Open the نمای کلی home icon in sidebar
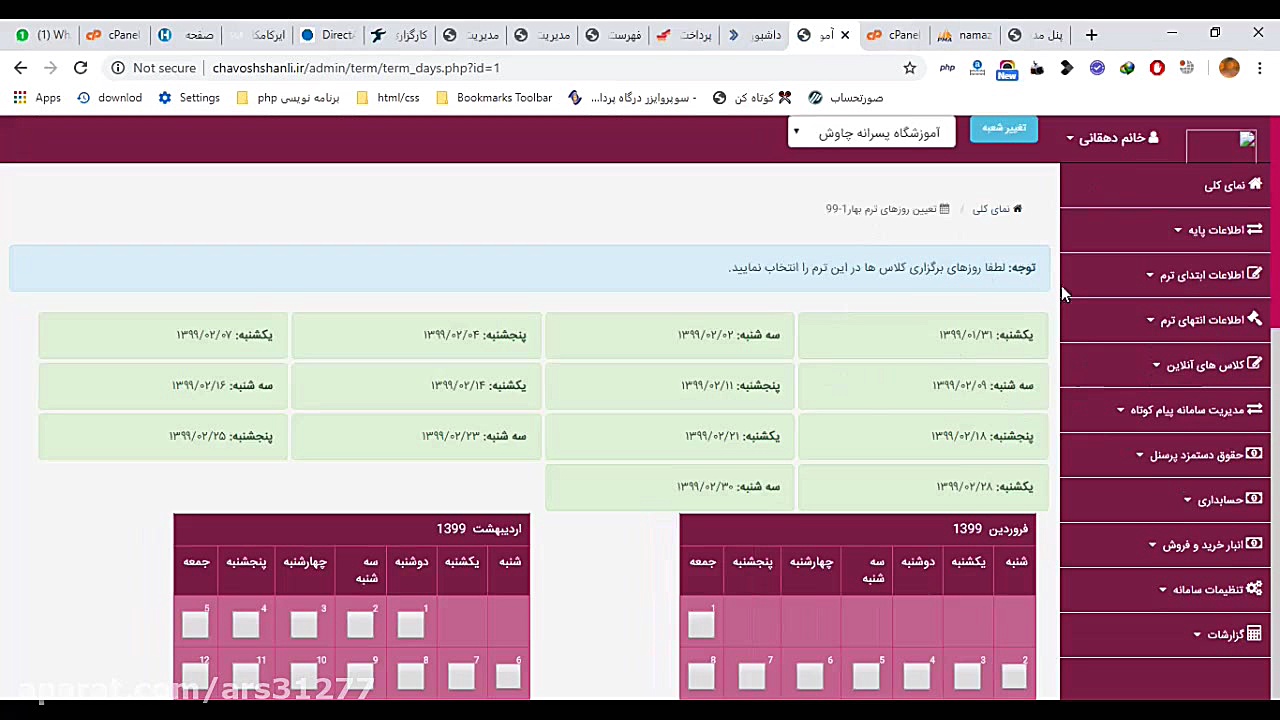Image resolution: width=1280 pixels, height=720 pixels. 1255,184
